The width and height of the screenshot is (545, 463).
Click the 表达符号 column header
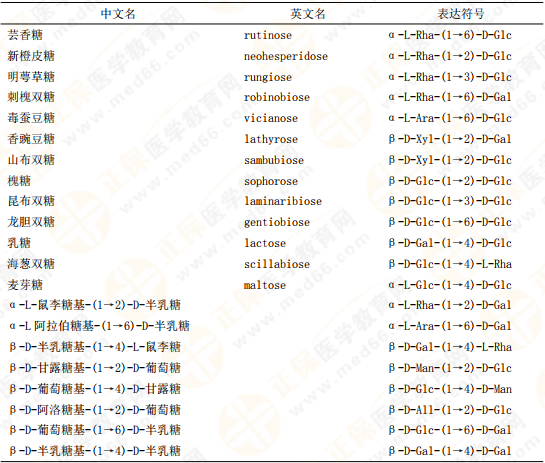[x=461, y=14]
